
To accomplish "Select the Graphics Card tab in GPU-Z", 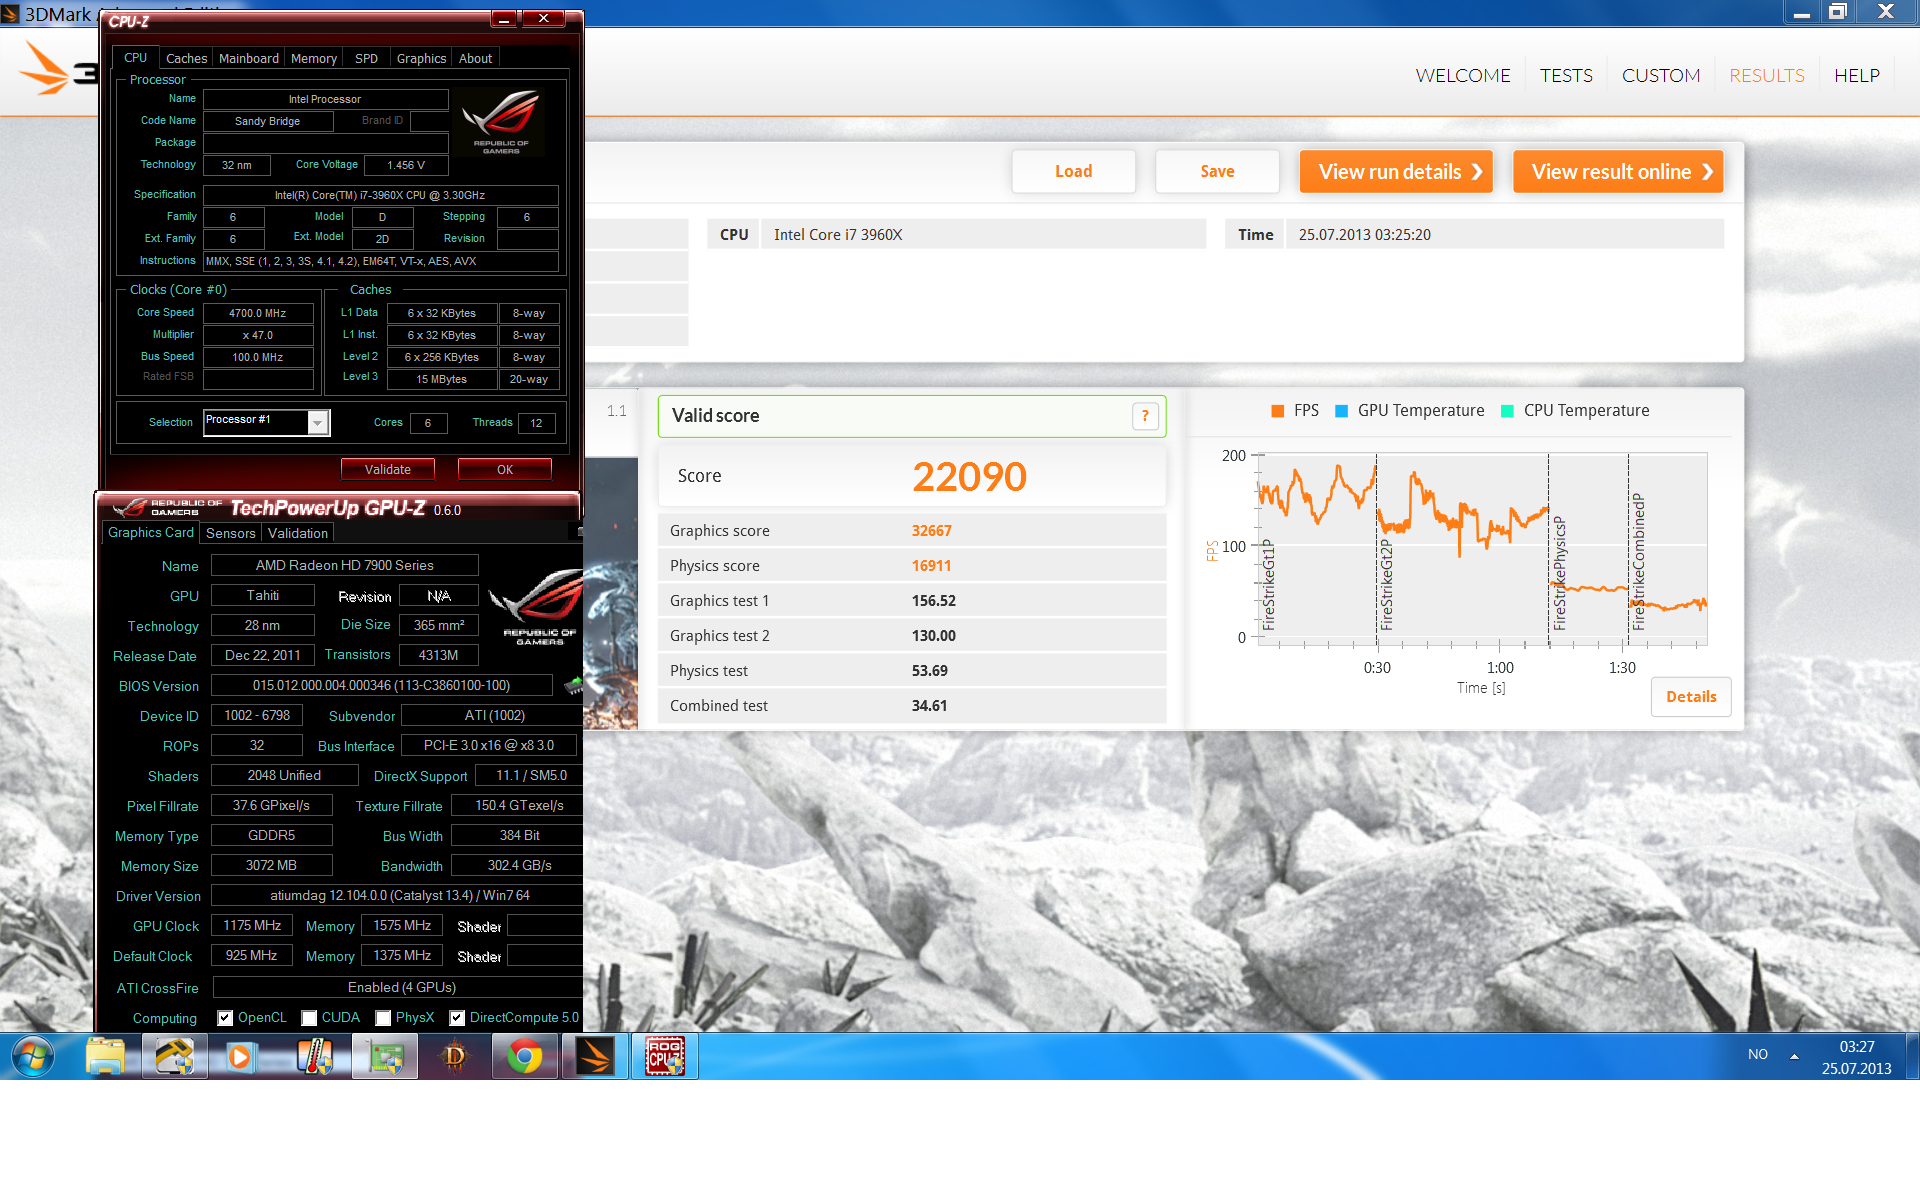I will [151, 533].
